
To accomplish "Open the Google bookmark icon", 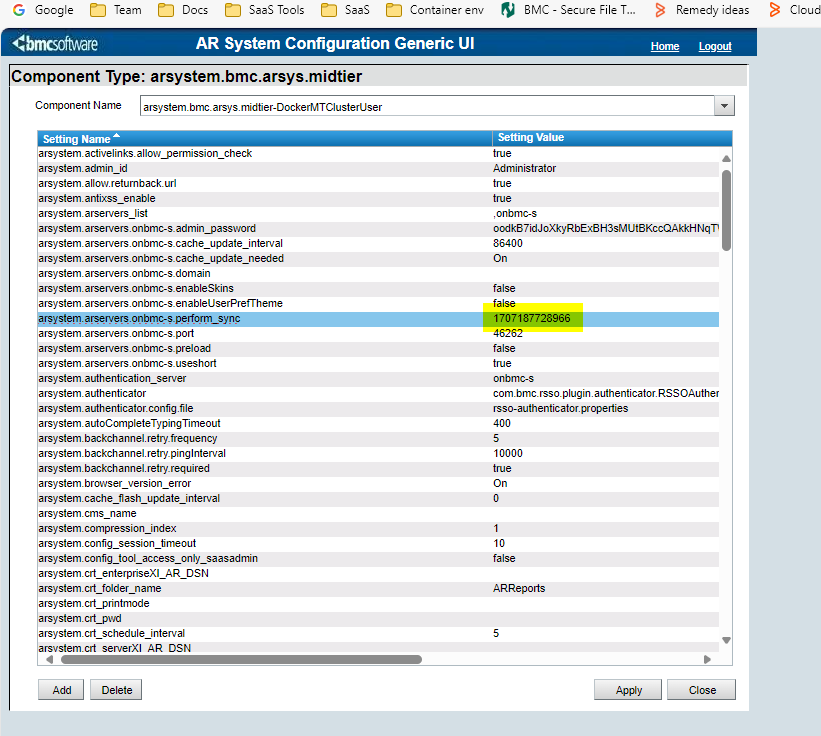I will tap(19, 10).
